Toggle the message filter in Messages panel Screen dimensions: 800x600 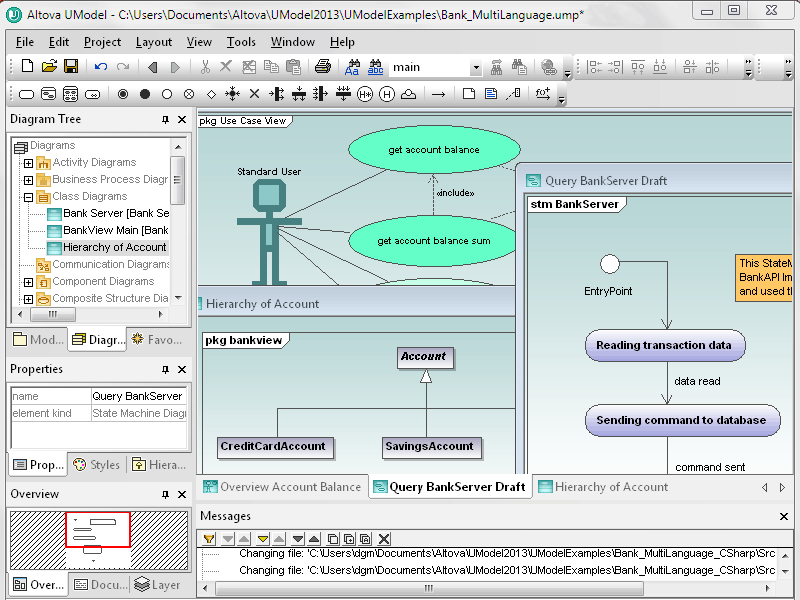point(209,538)
